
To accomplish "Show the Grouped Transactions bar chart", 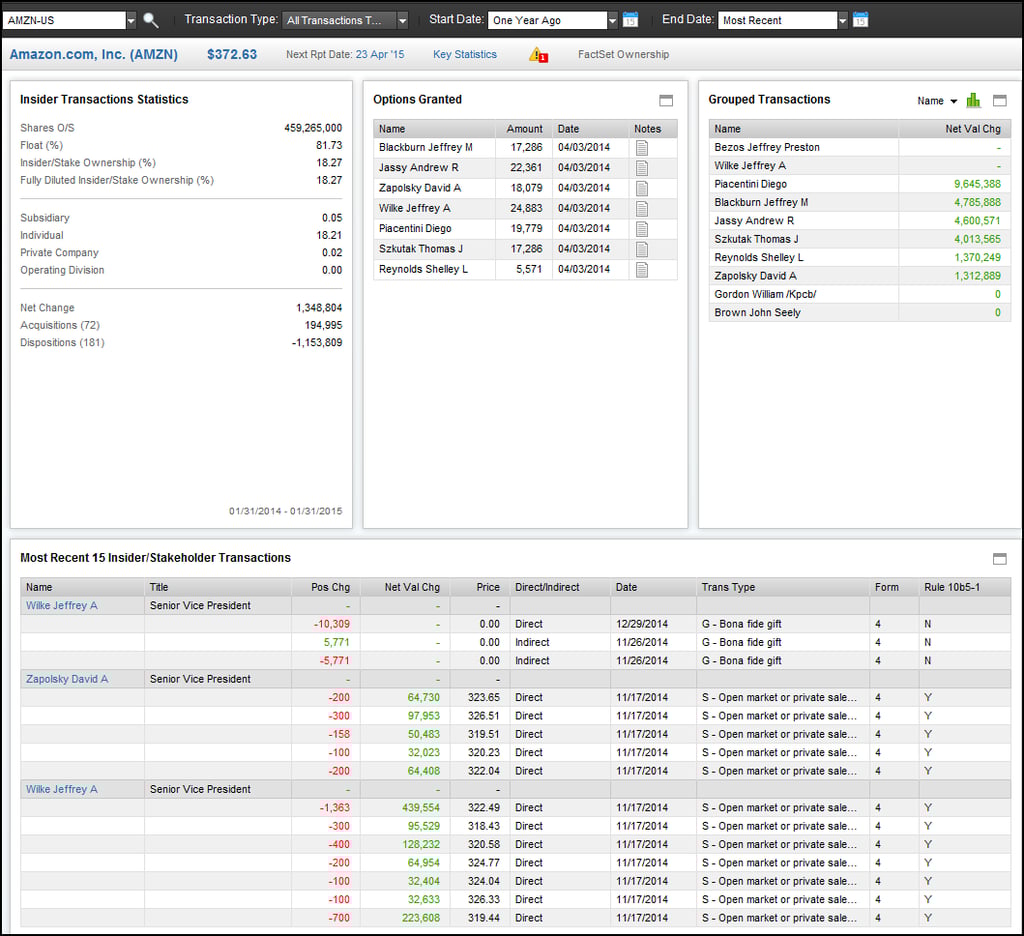I will (973, 101).
